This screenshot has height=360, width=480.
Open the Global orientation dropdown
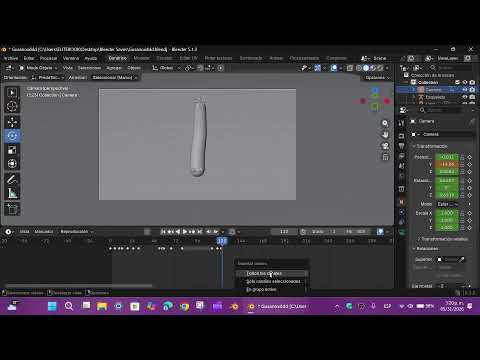click(x=166, y=68)
